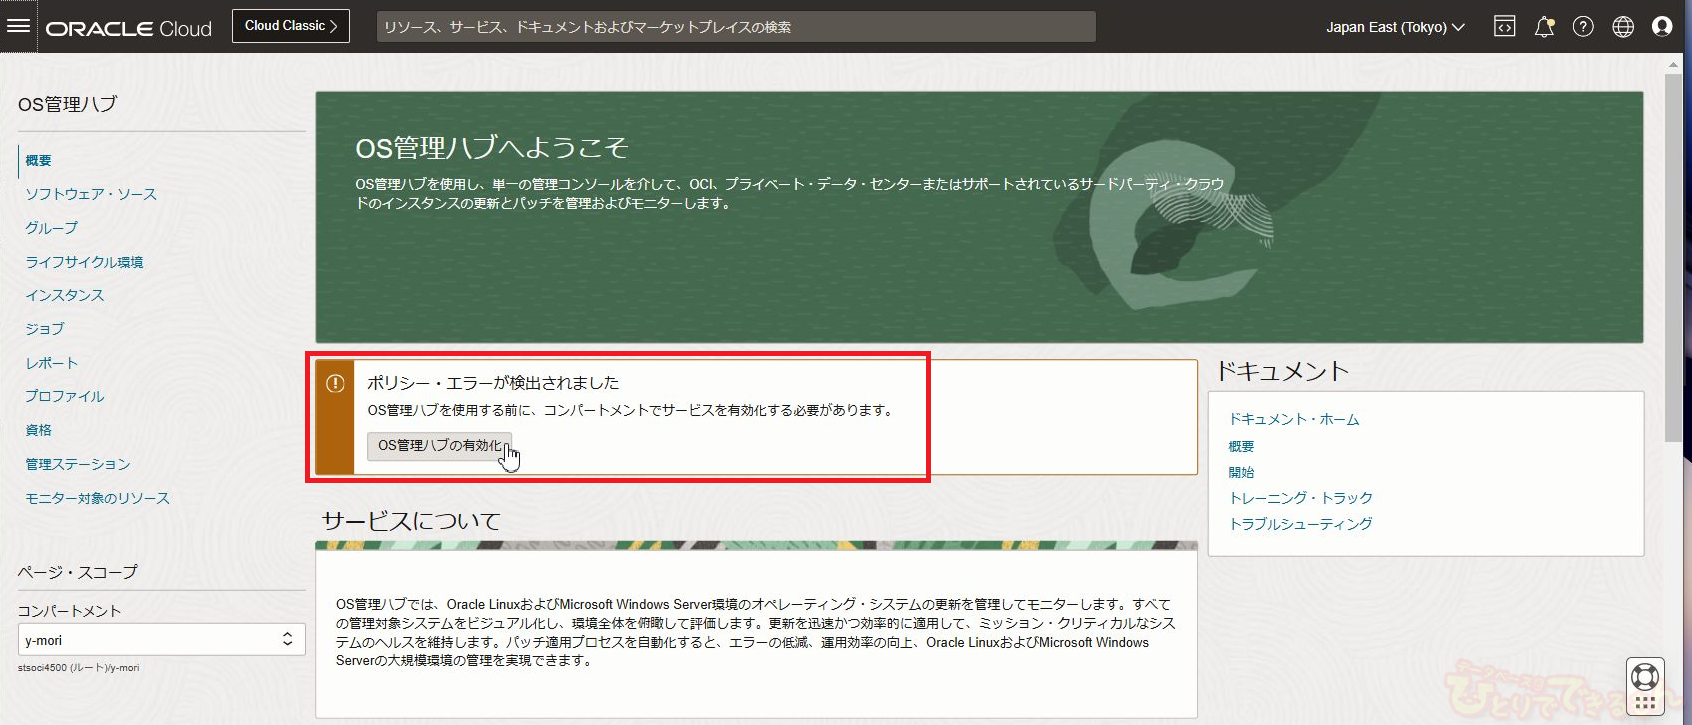Click the ポリシー・エラーが検出されました heading
This screenshot has width=1692, height=725.
pyautogui.click(x=493, y=383)
